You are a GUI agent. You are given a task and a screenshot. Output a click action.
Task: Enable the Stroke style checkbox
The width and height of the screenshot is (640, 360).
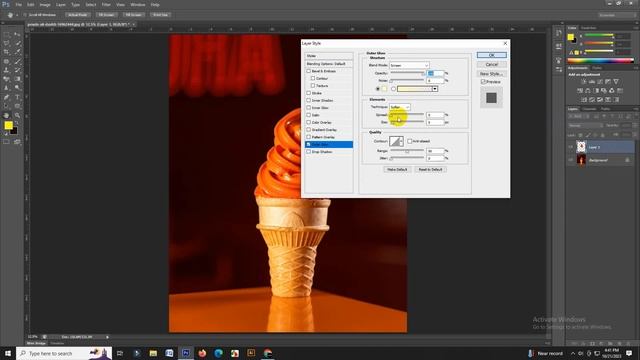309,93
